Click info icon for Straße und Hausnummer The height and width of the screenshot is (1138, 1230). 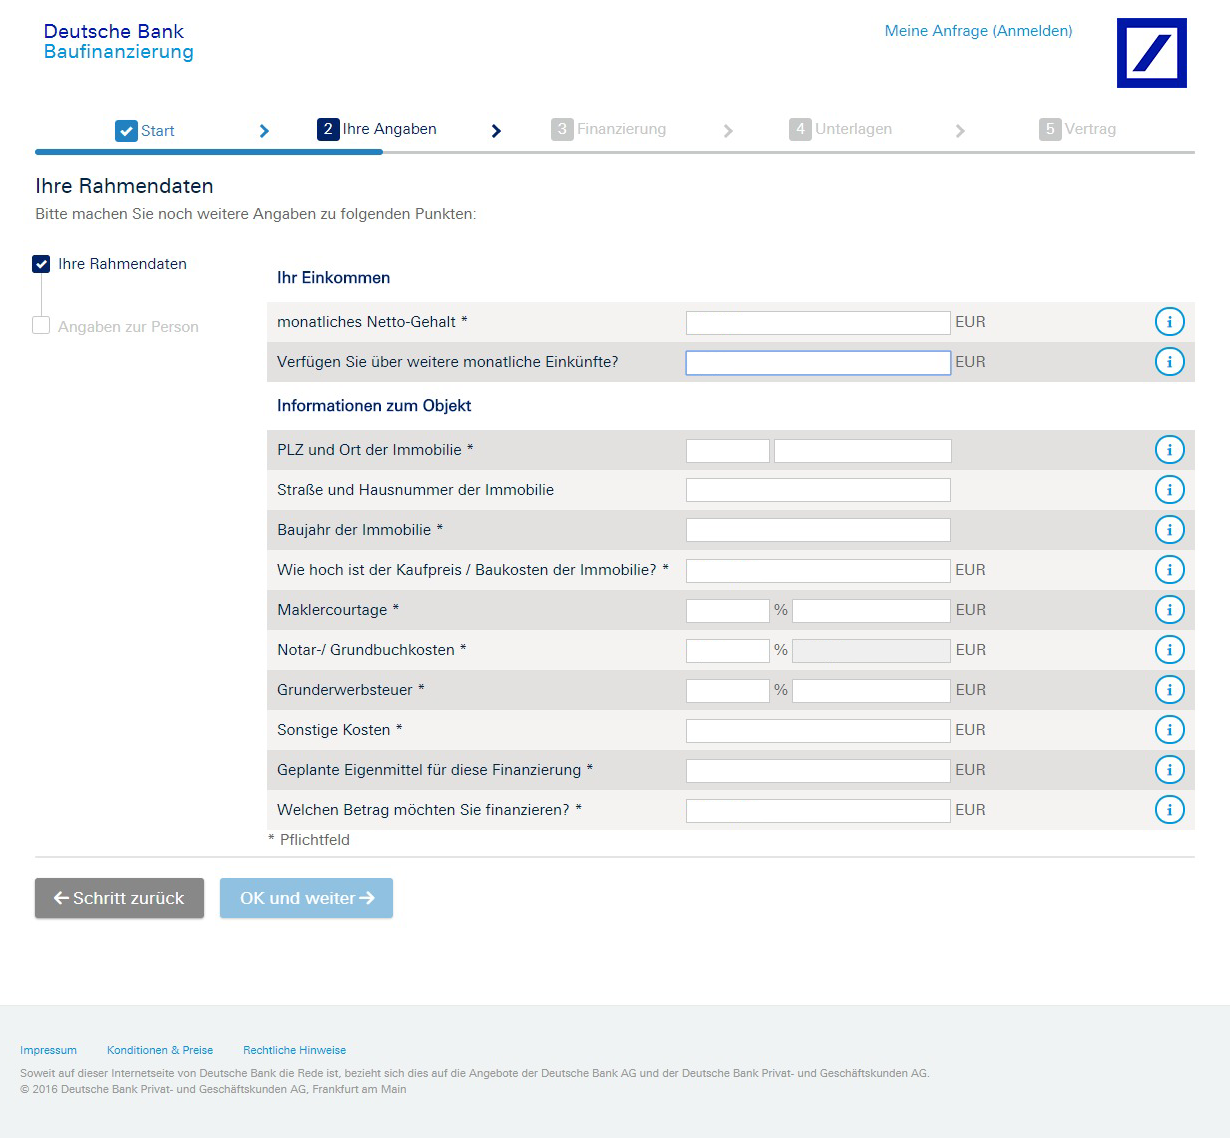click(1169, 490)
